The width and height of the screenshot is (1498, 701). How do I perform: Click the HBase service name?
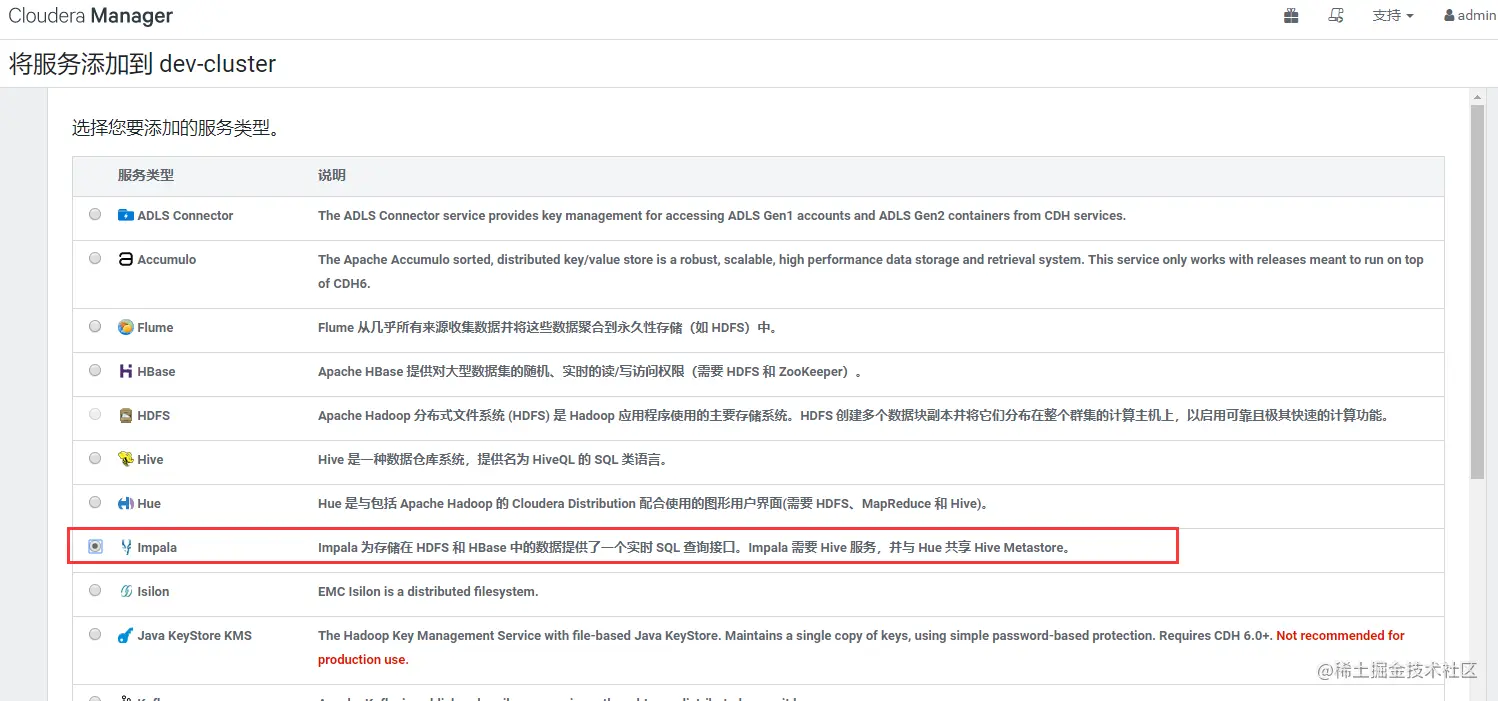[x=156, y=371]
